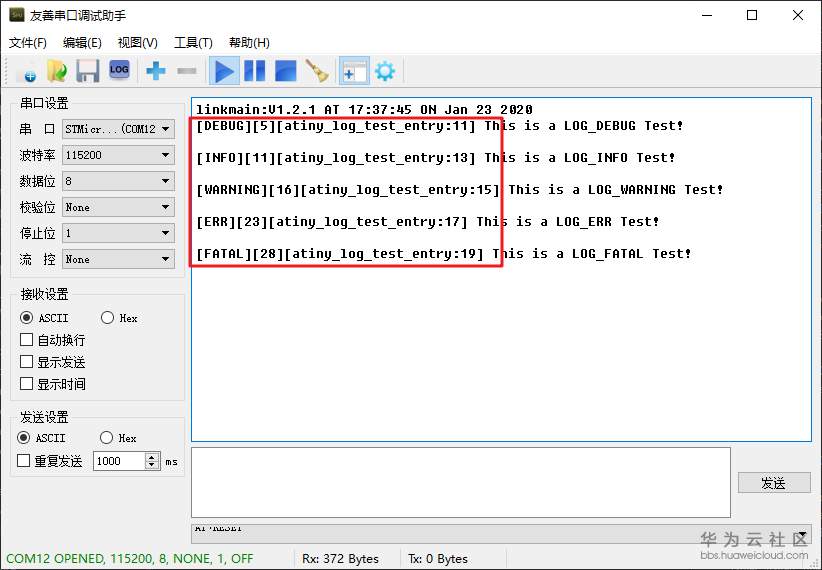This screenshot has width=822, height=570.
Task: Open the 编辑(E) menu
Action: tap(82, 42)
